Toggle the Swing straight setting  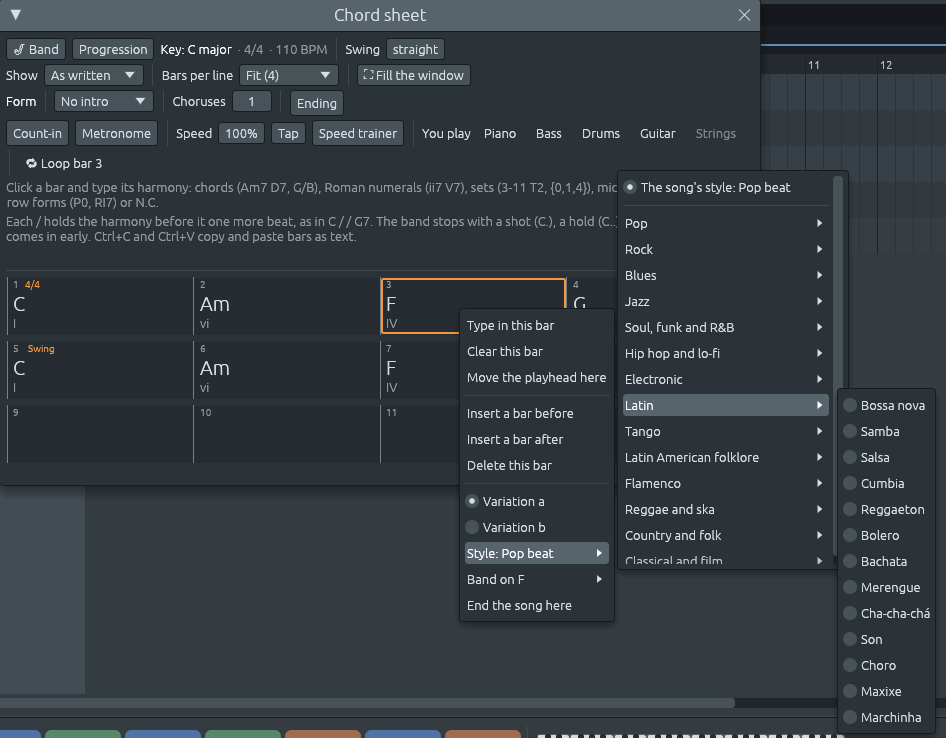415,49
